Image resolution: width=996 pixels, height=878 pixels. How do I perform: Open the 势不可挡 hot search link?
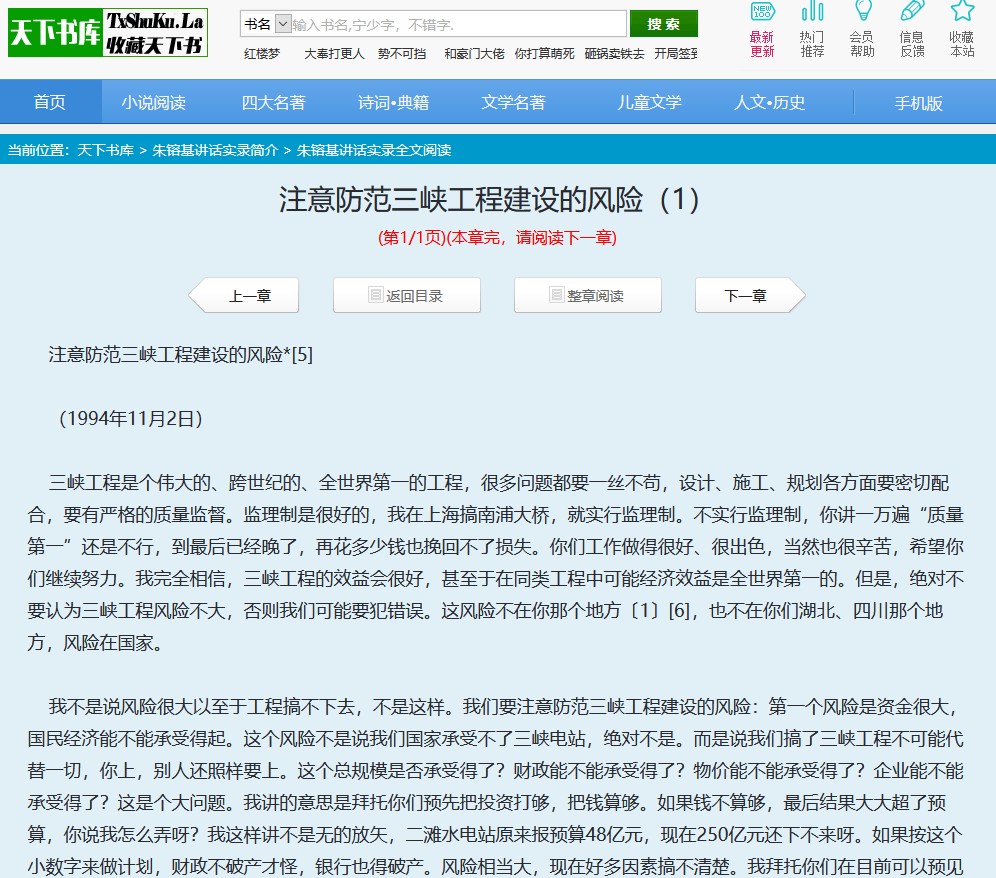tap(401, 54)
